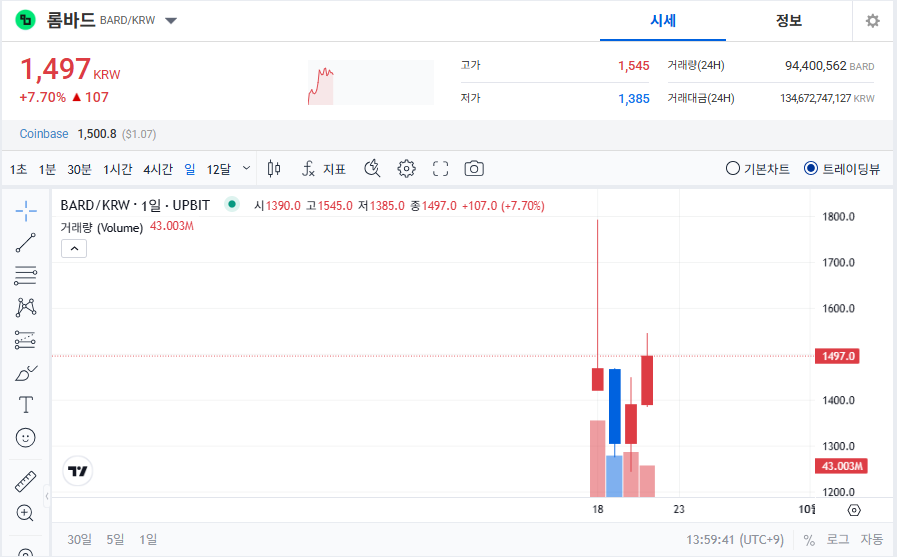Viewport: 897px width, 557px height.
Task: Open the time axis settings icon
Action: [854, 510]
